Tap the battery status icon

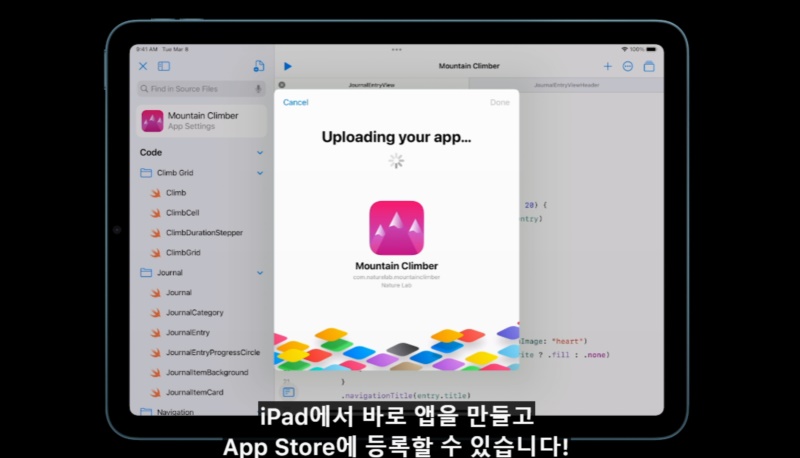point(651,49)
